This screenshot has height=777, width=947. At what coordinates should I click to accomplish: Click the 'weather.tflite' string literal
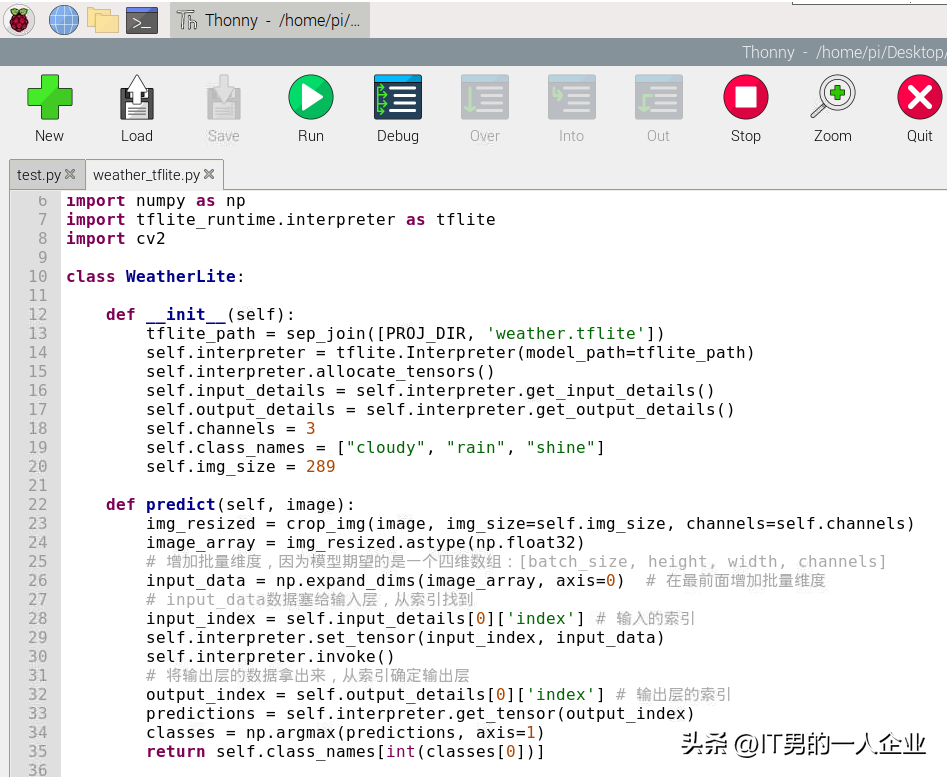(x=566, y=333)
